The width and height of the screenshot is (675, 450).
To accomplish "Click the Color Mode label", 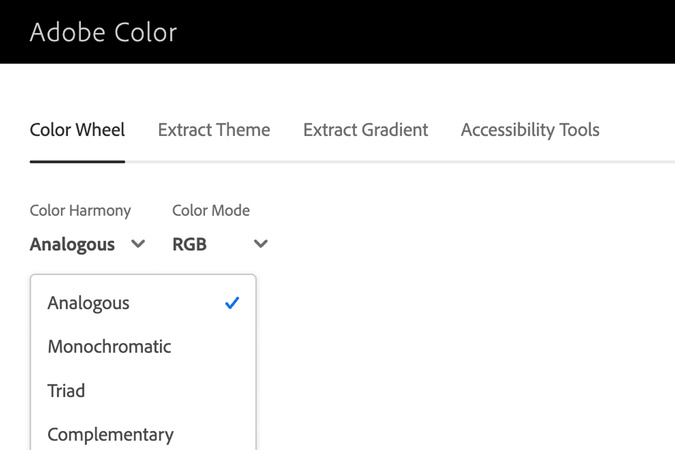I will coord(211,211).
